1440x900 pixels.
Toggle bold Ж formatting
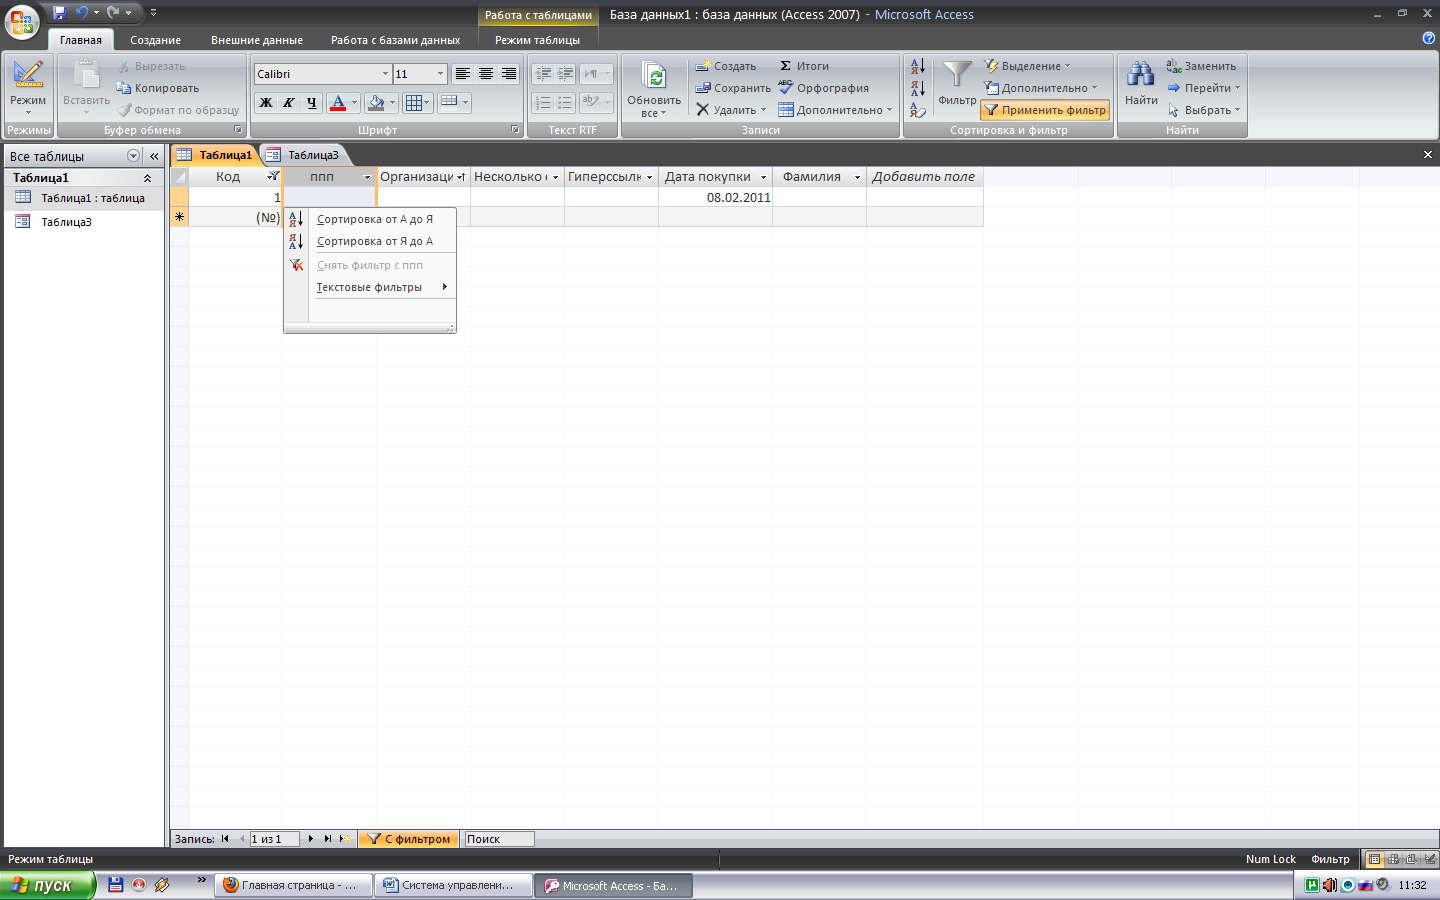click(266, 102)
